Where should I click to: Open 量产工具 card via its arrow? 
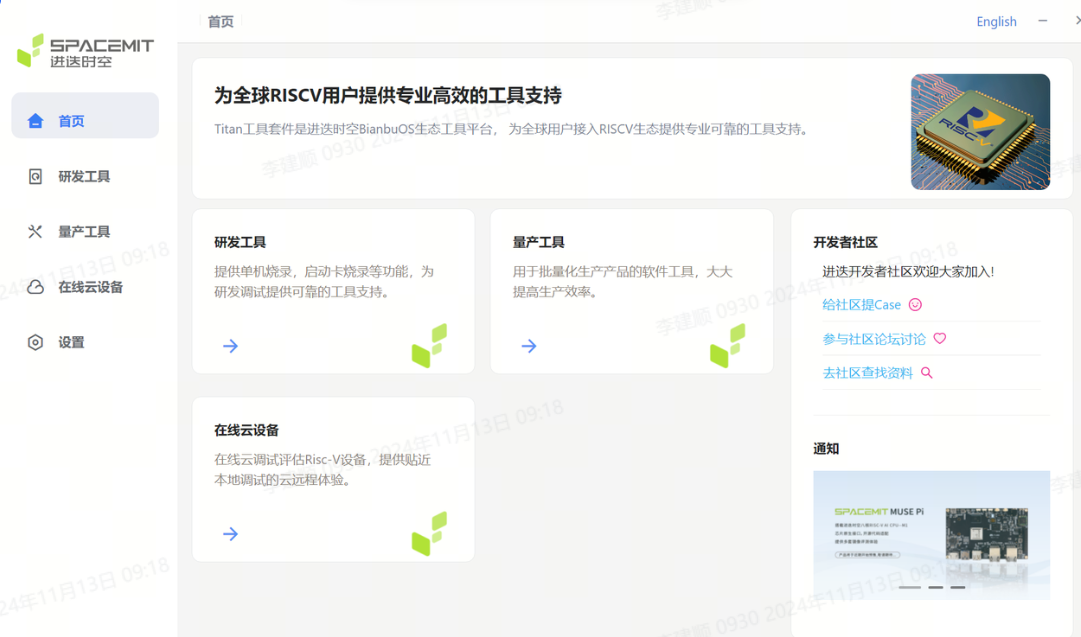click(x=529, y=346)
